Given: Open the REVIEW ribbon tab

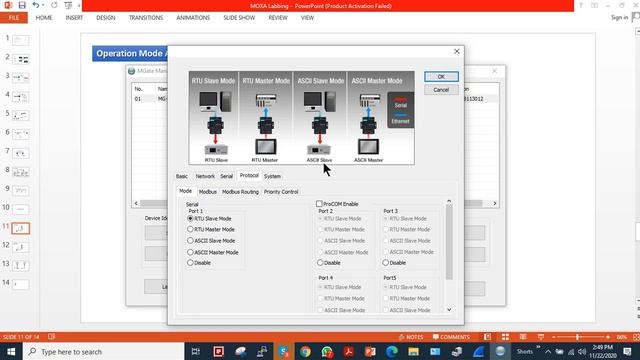Looking at the screenshot, I should click(278, 18).
